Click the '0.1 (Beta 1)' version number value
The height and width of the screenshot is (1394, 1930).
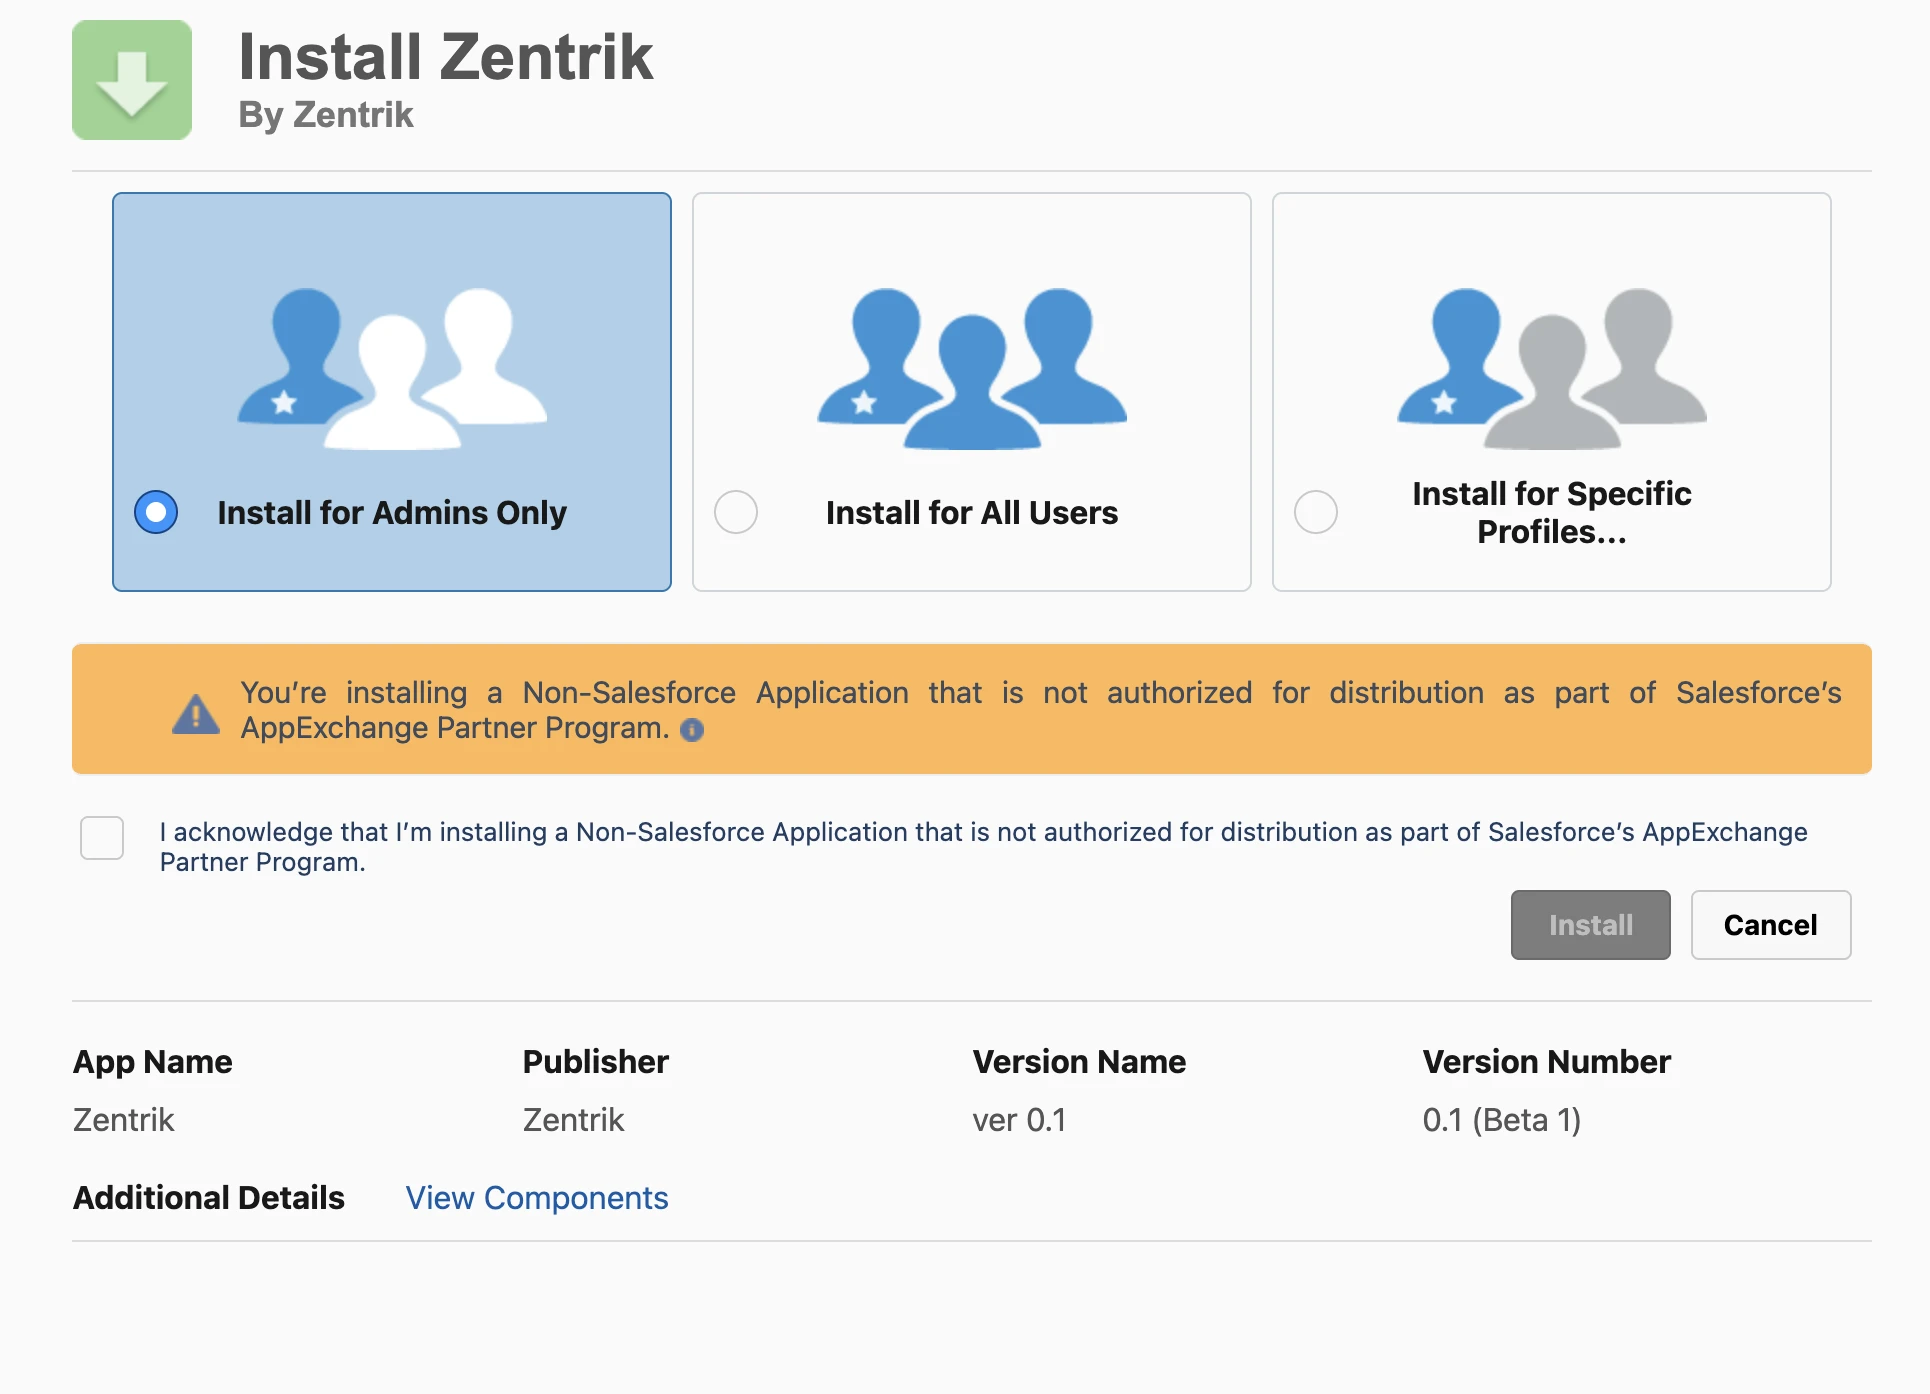click(x=1502, y=1120)
